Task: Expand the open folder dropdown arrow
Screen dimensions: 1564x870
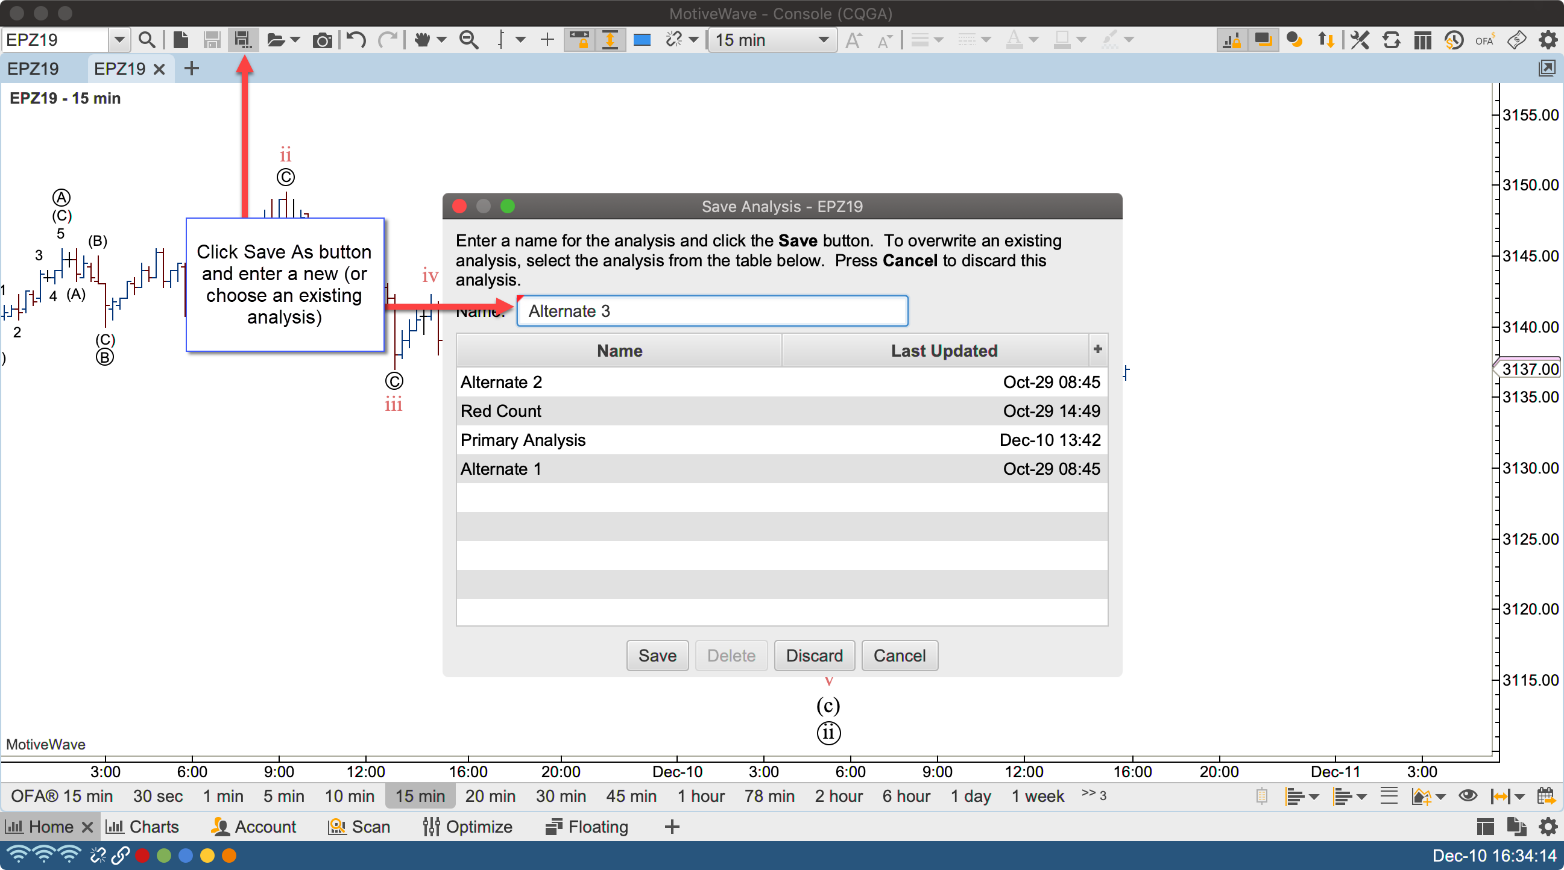Action: [295, 40]
